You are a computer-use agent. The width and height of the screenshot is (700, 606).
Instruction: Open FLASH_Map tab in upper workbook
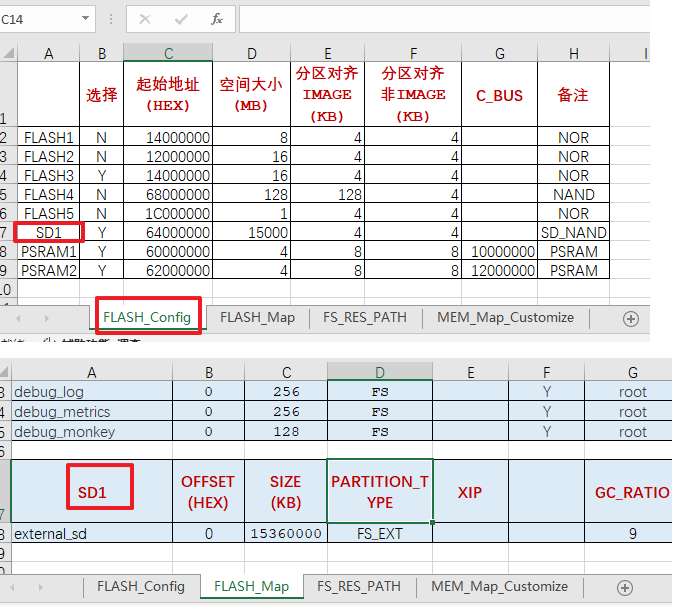coord(257,318)
